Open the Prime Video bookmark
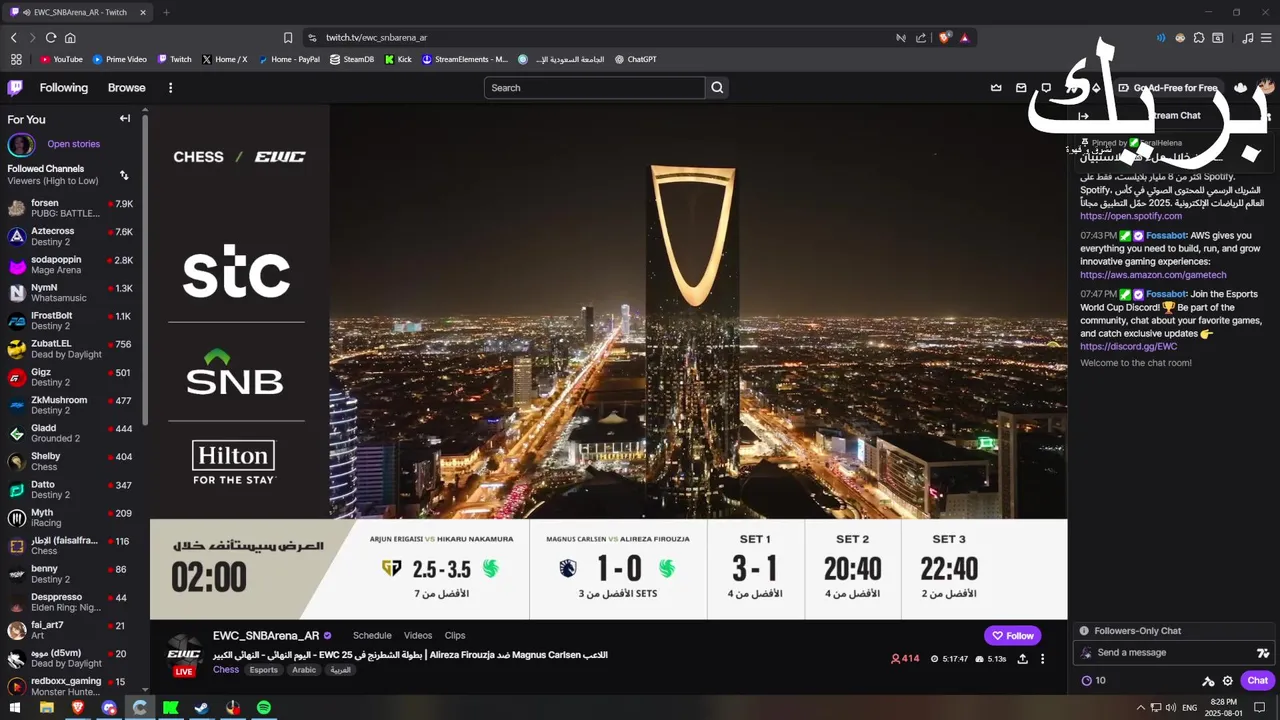This screenshot has height=720, width=1280. tap(120, 60)
